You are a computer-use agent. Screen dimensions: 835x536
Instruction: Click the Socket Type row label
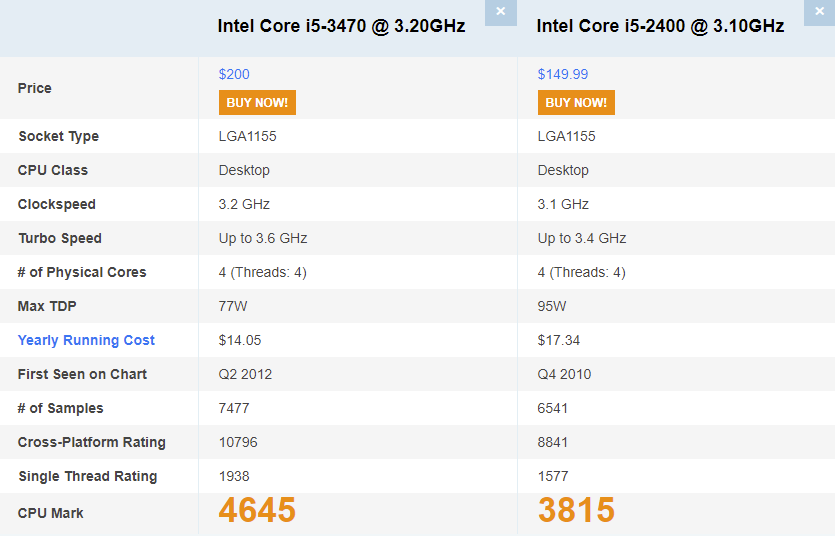[59, 136]
